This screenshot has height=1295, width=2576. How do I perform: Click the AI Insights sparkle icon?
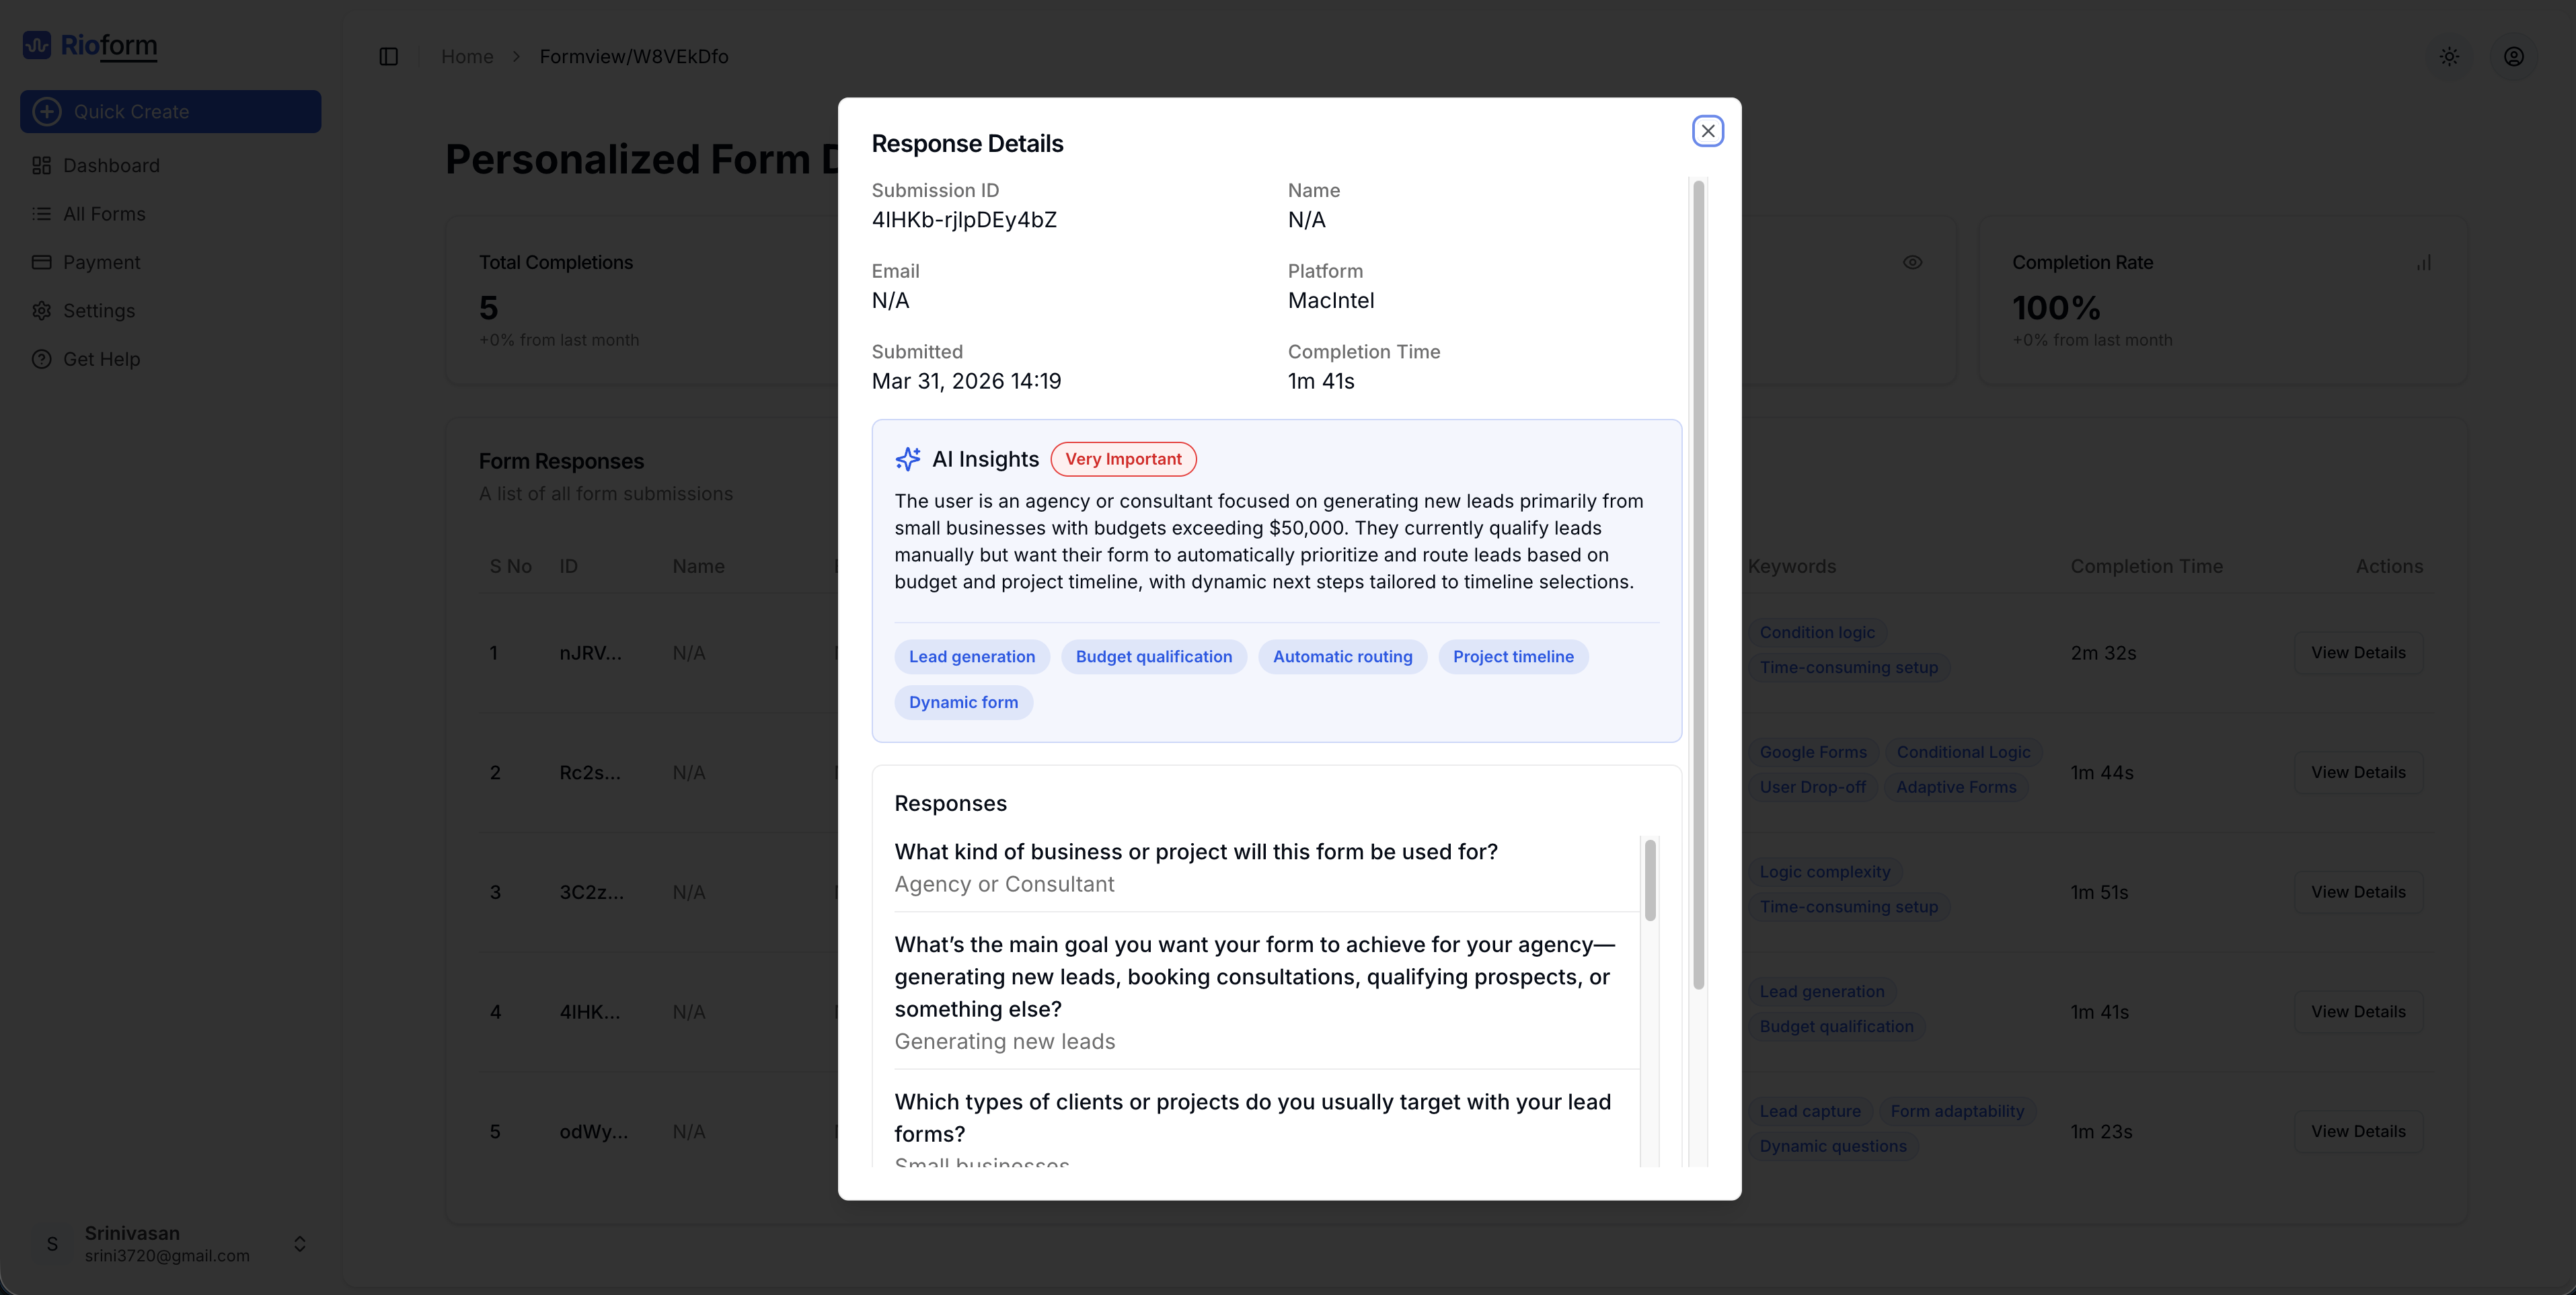pos(908,459)
